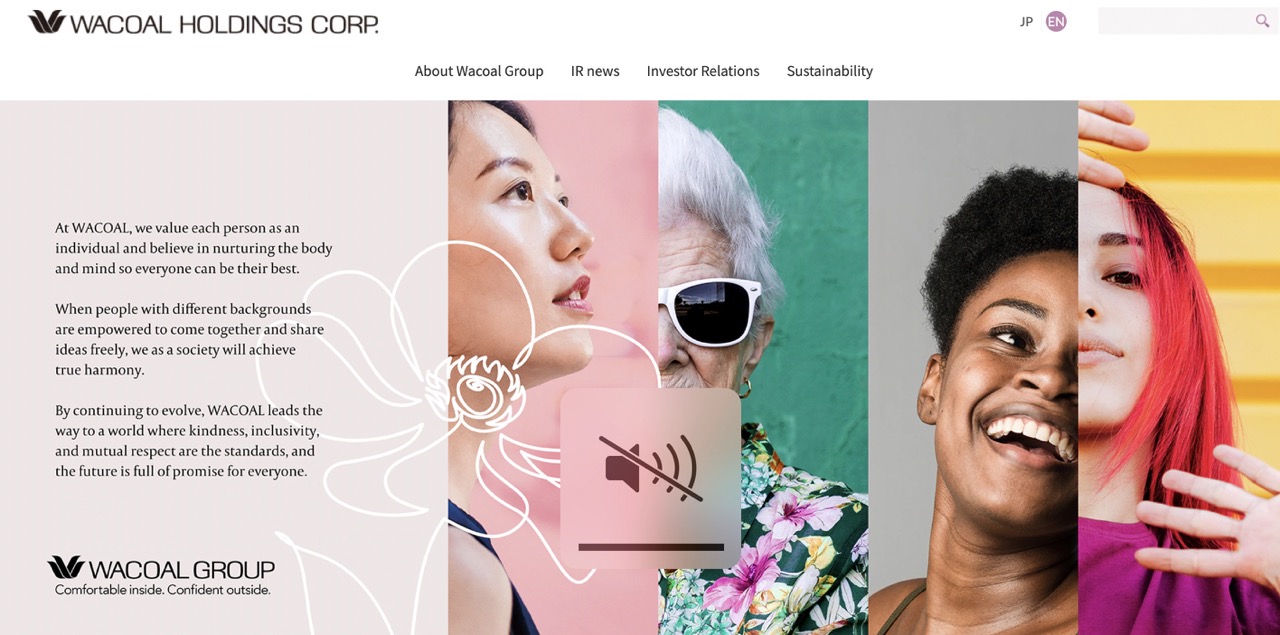1280x635 pixels.
Task: Switch the site language to JP
Action: click(x=1026, y=22)
